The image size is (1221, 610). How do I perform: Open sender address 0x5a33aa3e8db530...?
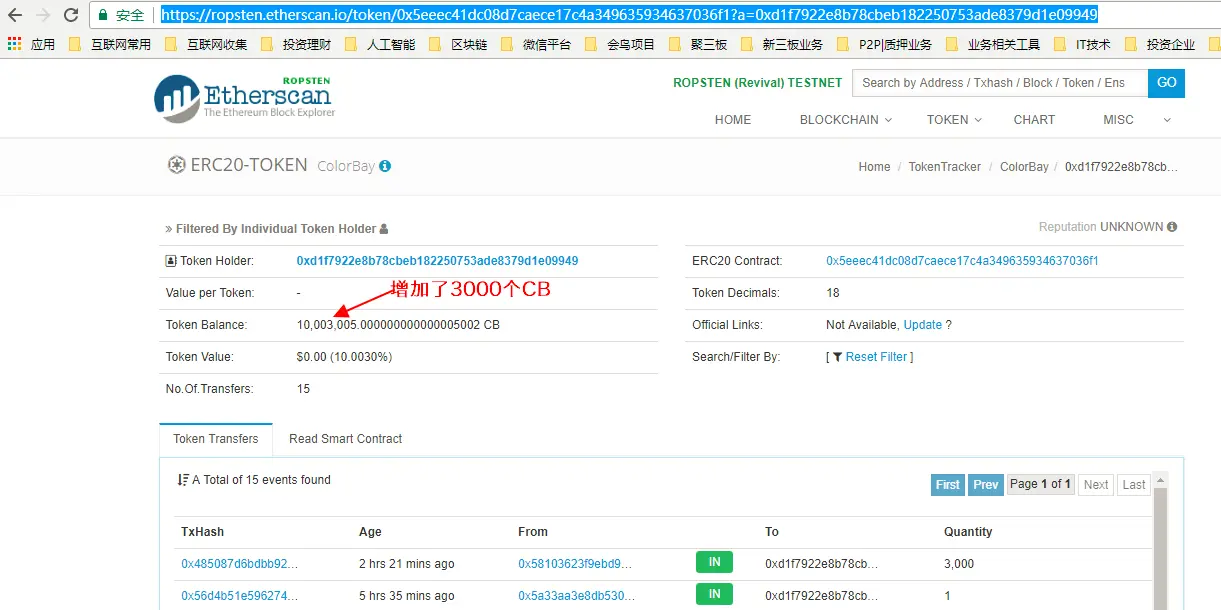pyautogui.click(x=576, y=596)
